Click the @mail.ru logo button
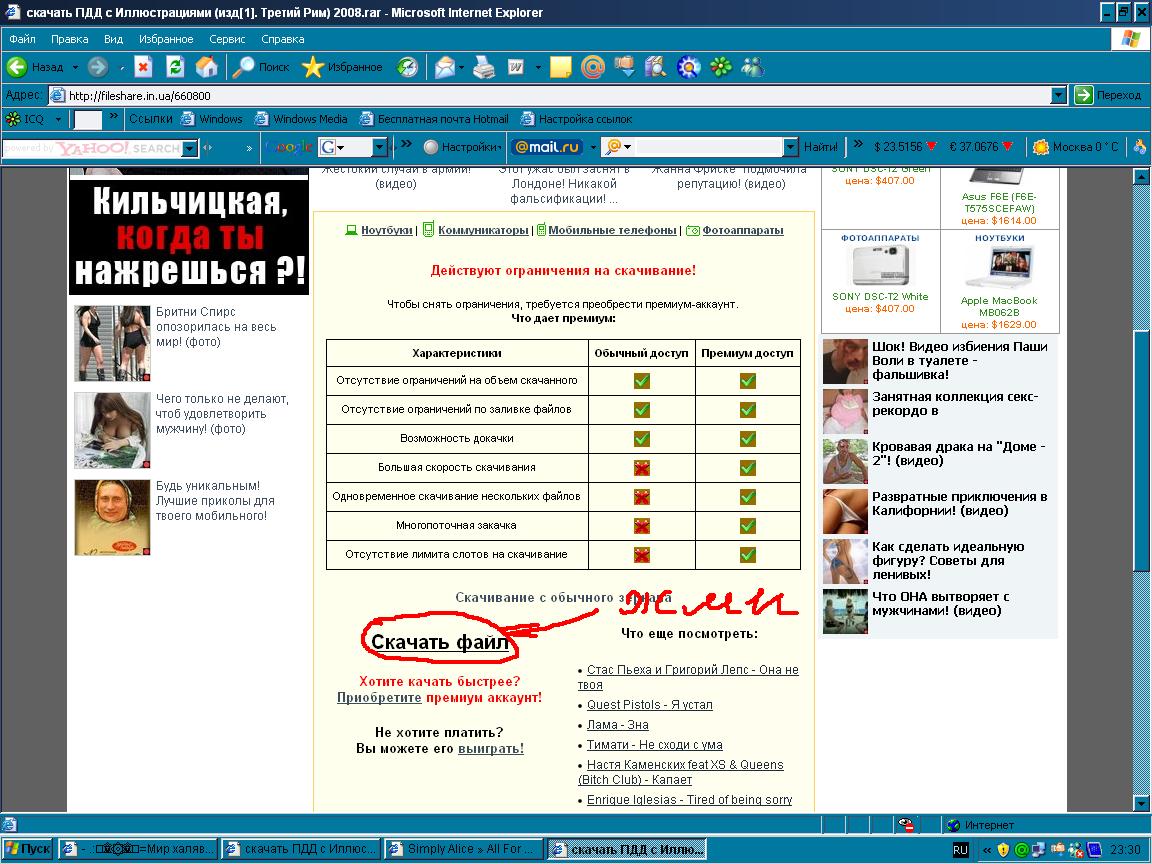 tap(547, 147)
